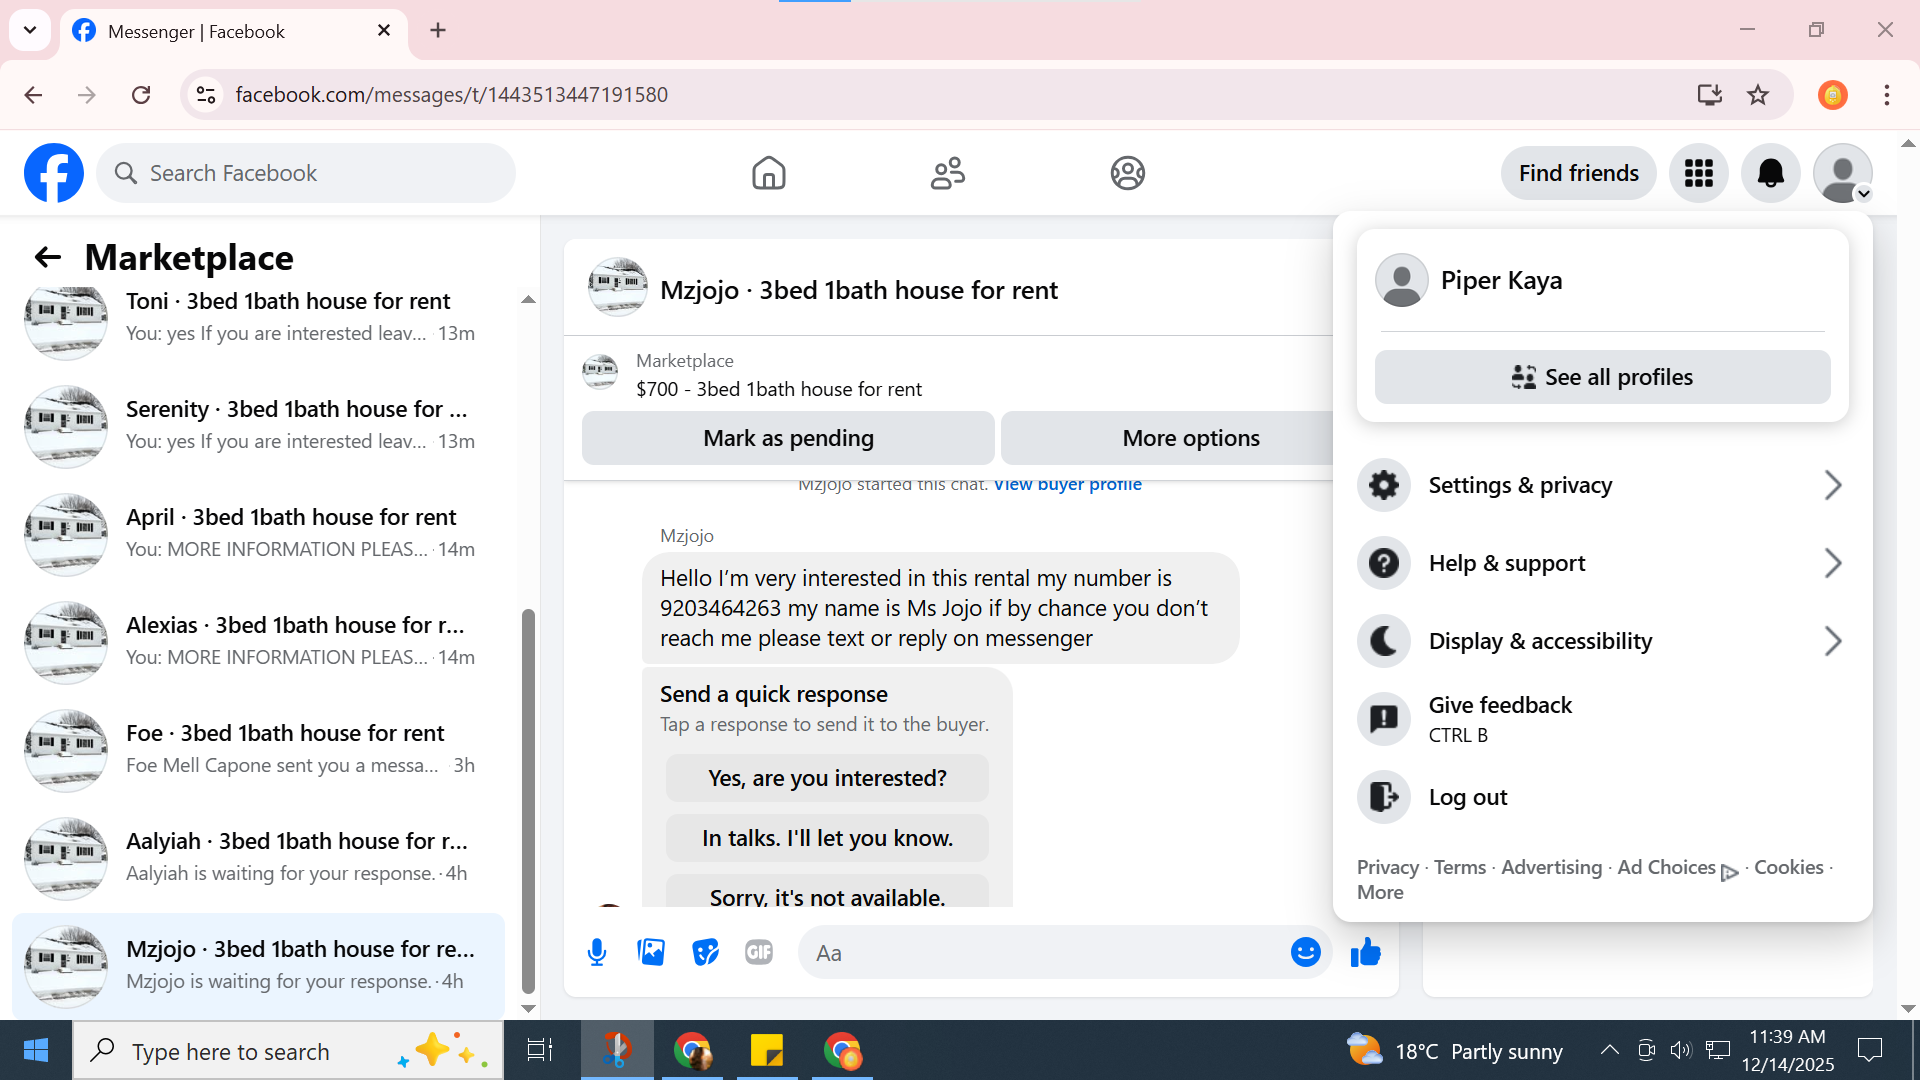
Task: Click the Marketplace back arrow
Action: (x=47, y=258)
